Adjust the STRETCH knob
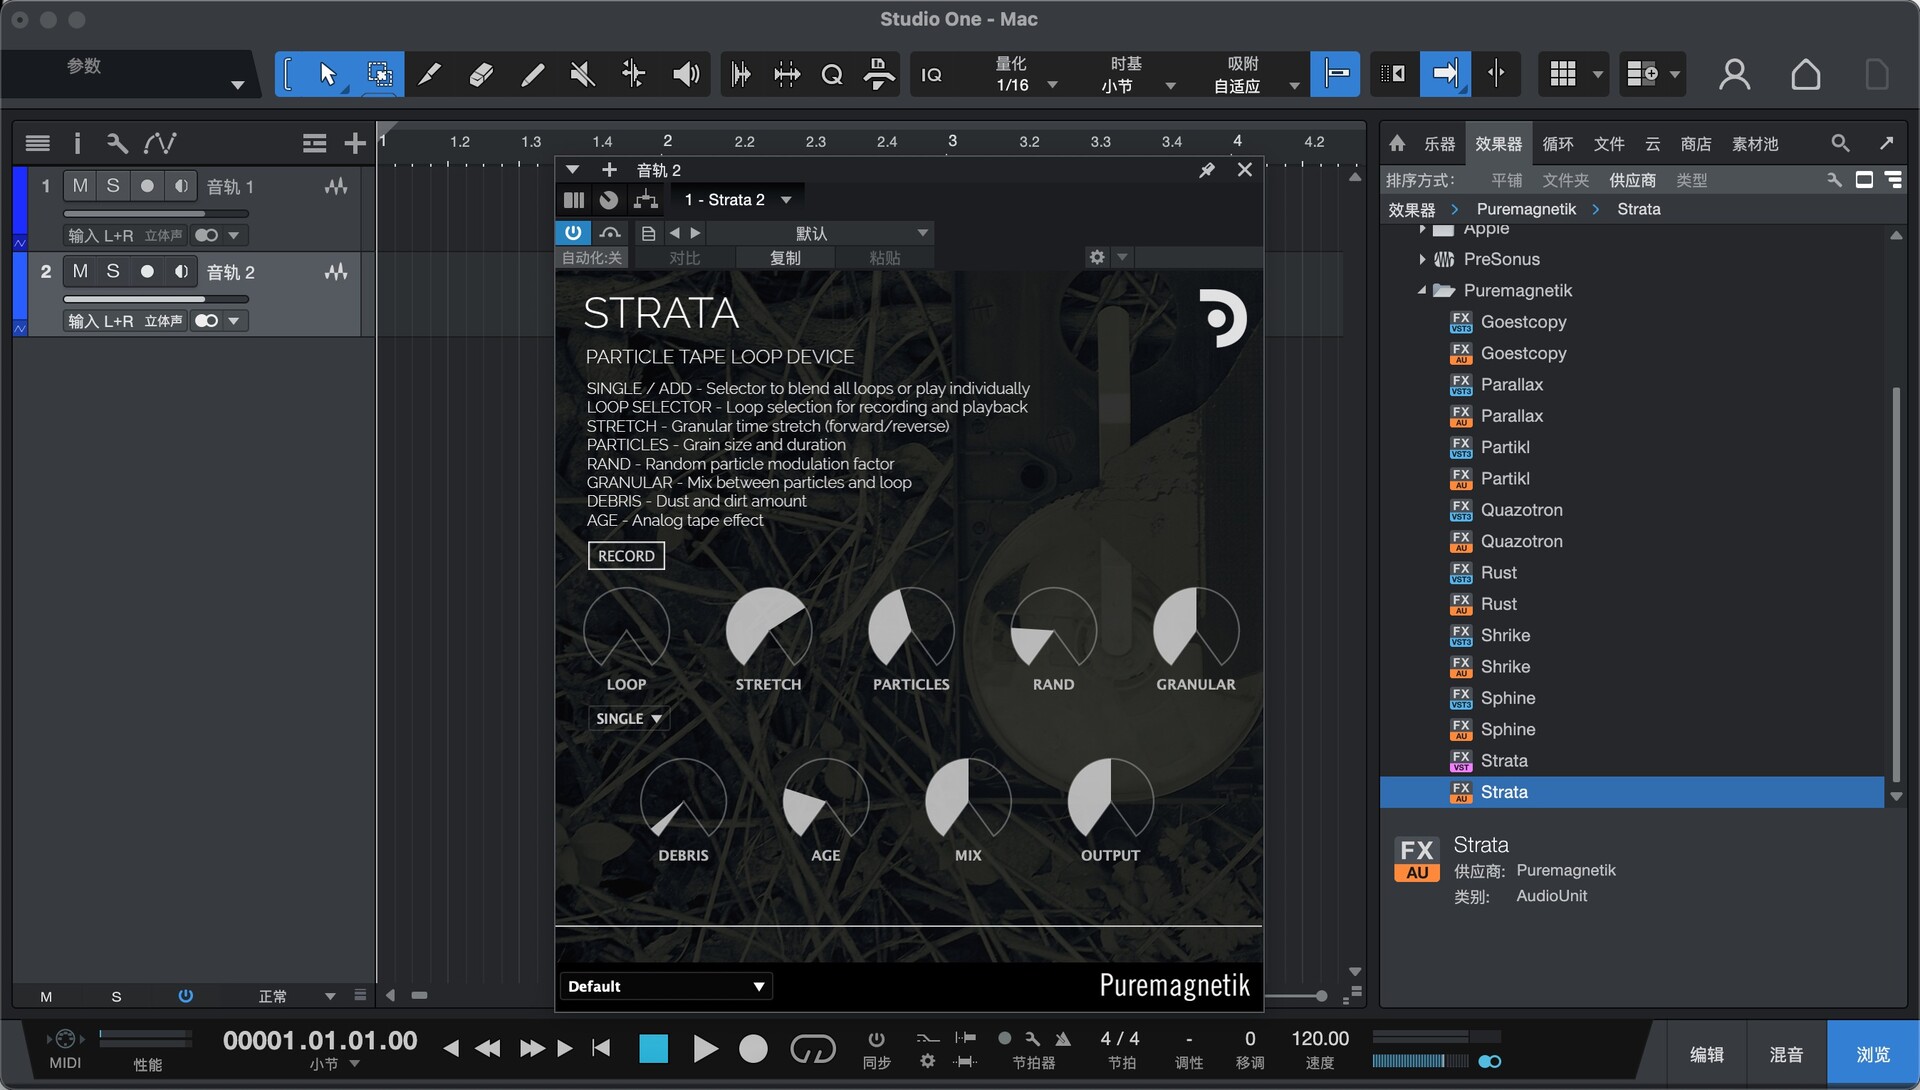 coord(768,629)
